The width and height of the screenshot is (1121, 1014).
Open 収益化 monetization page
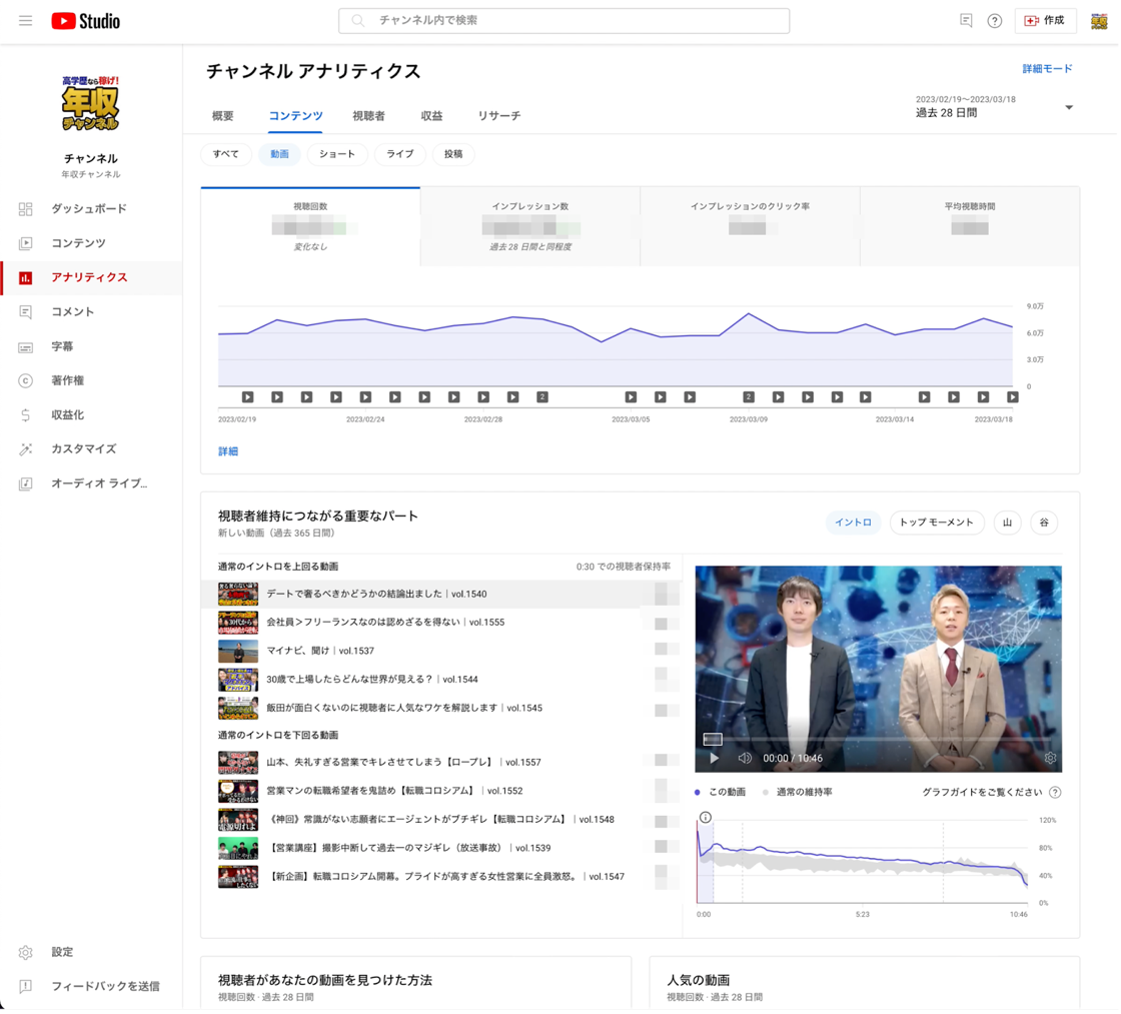point(67,415)
